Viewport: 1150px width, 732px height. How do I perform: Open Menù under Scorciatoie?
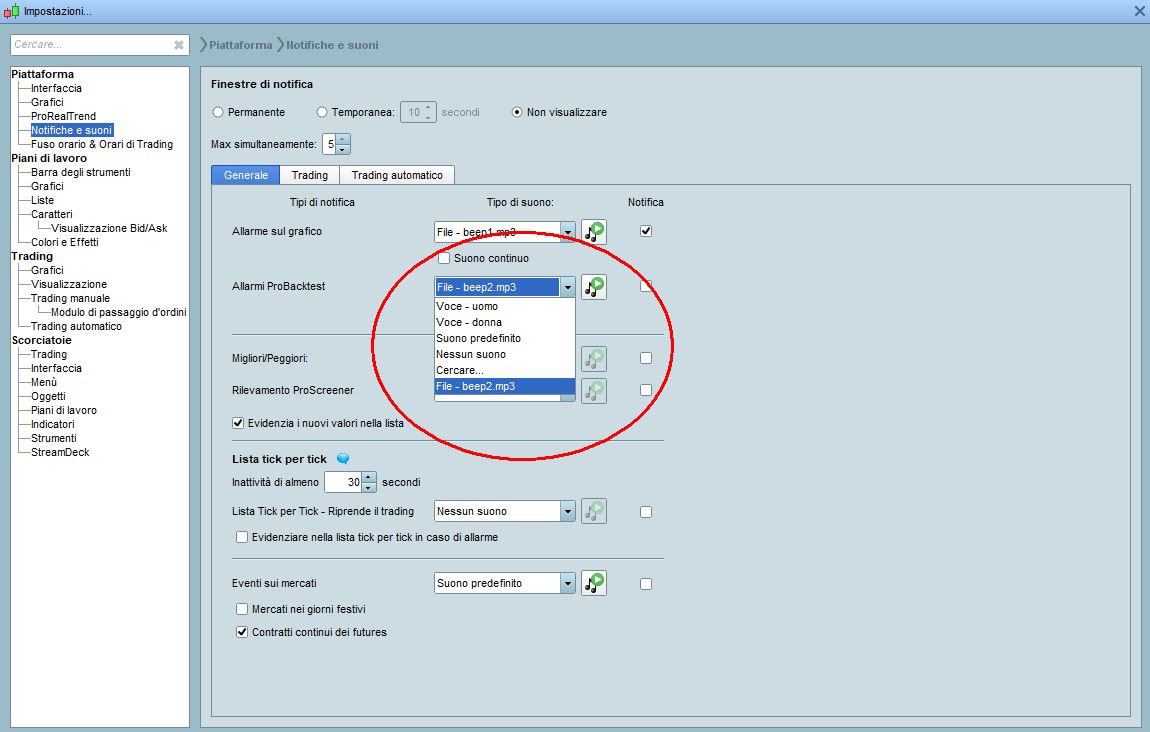[44, 382]
